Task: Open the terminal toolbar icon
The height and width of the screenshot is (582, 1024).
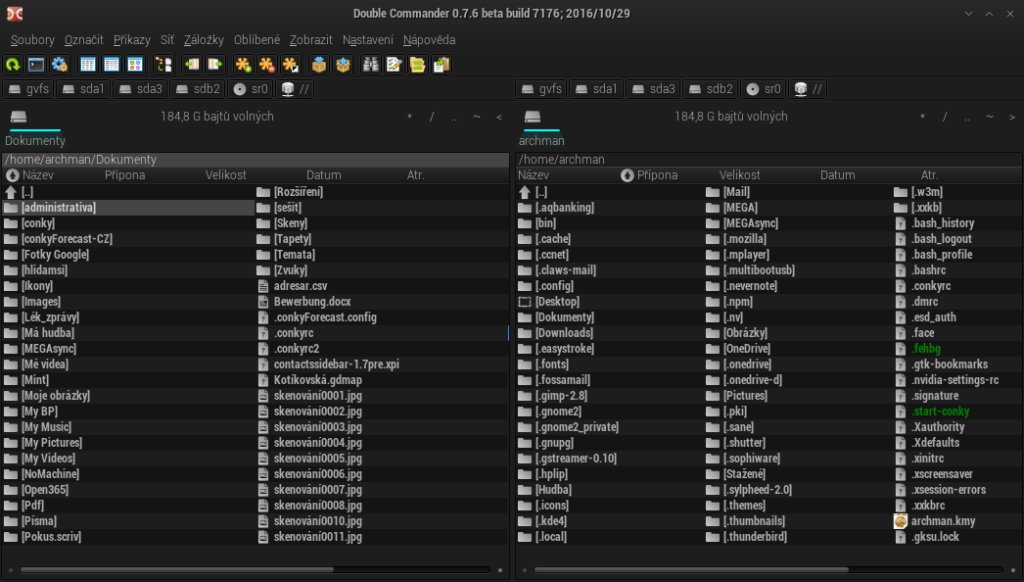Action: 36,64
